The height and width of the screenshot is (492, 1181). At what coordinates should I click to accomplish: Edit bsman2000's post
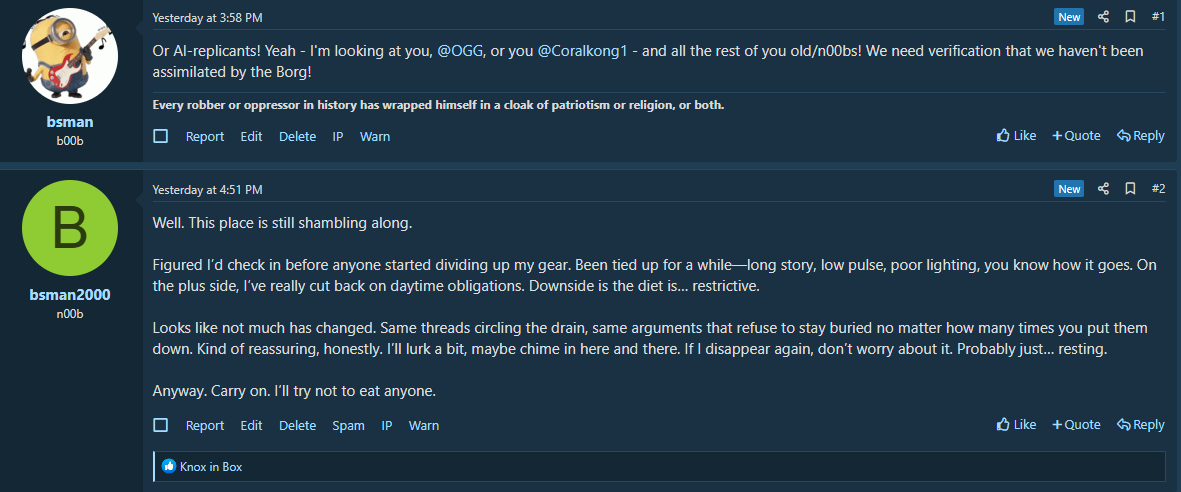pyautogui.click(x=252, y=426)
